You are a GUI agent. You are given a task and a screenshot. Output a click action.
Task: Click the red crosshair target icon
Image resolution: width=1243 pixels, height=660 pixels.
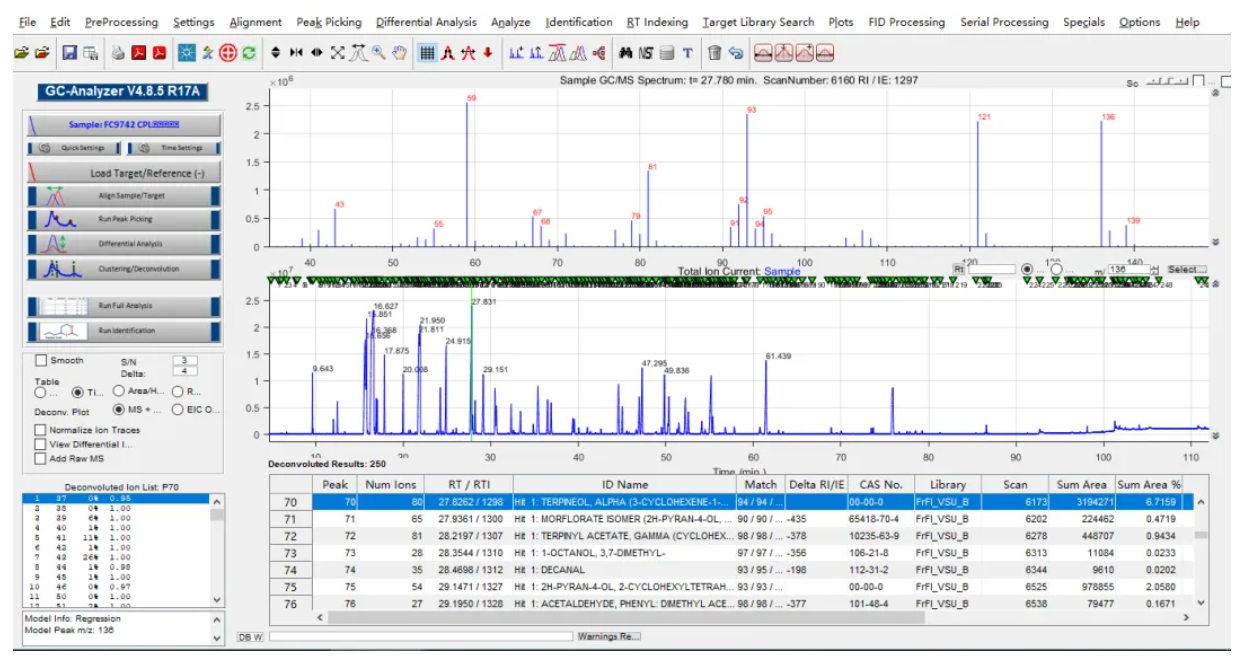tap(228, 53)
